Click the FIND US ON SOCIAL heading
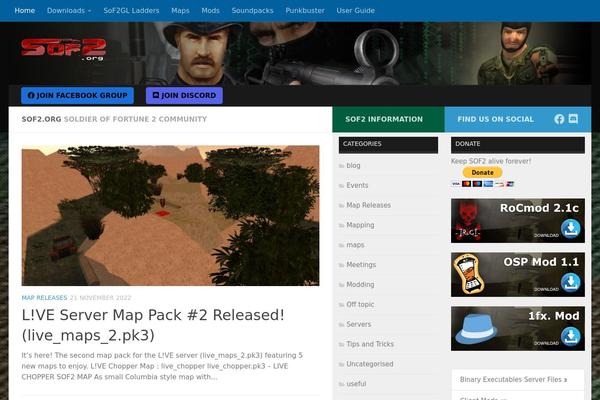Image resolution: width=600 pixels, height=400 pixels. tap(496, 119)
